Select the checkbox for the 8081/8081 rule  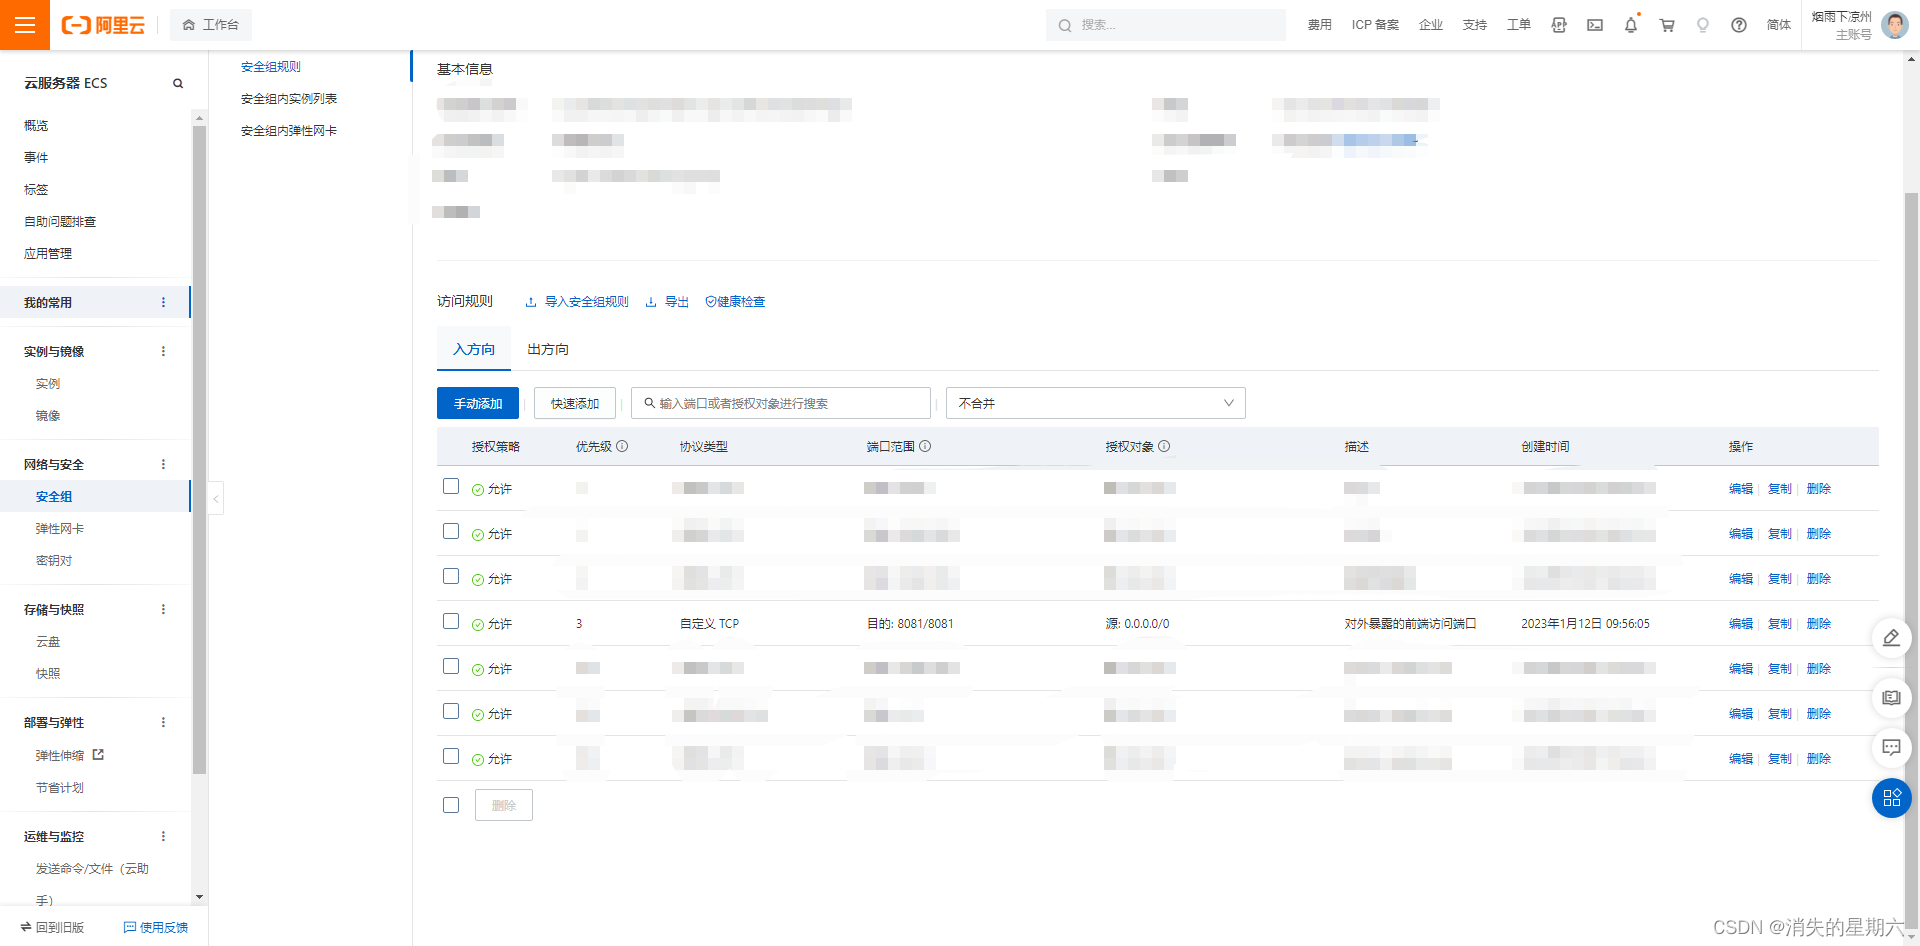(x=451, y=621)
